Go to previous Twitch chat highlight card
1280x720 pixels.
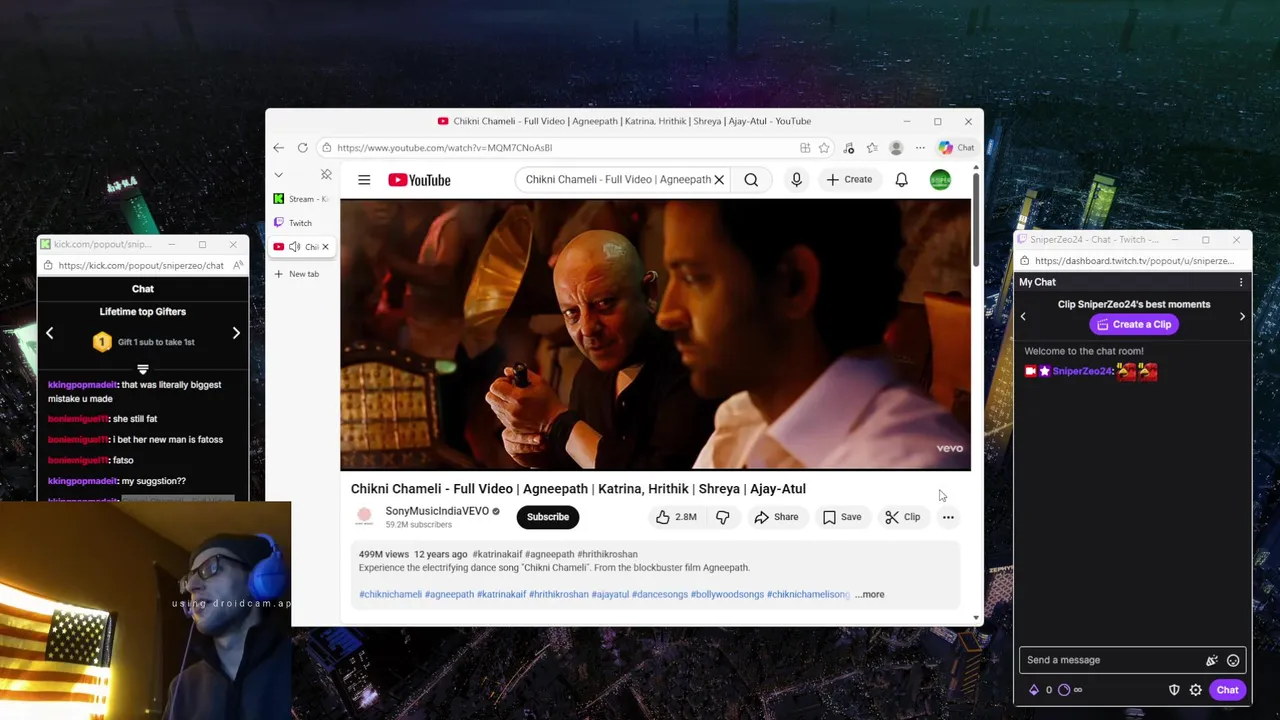point(1022,316)
